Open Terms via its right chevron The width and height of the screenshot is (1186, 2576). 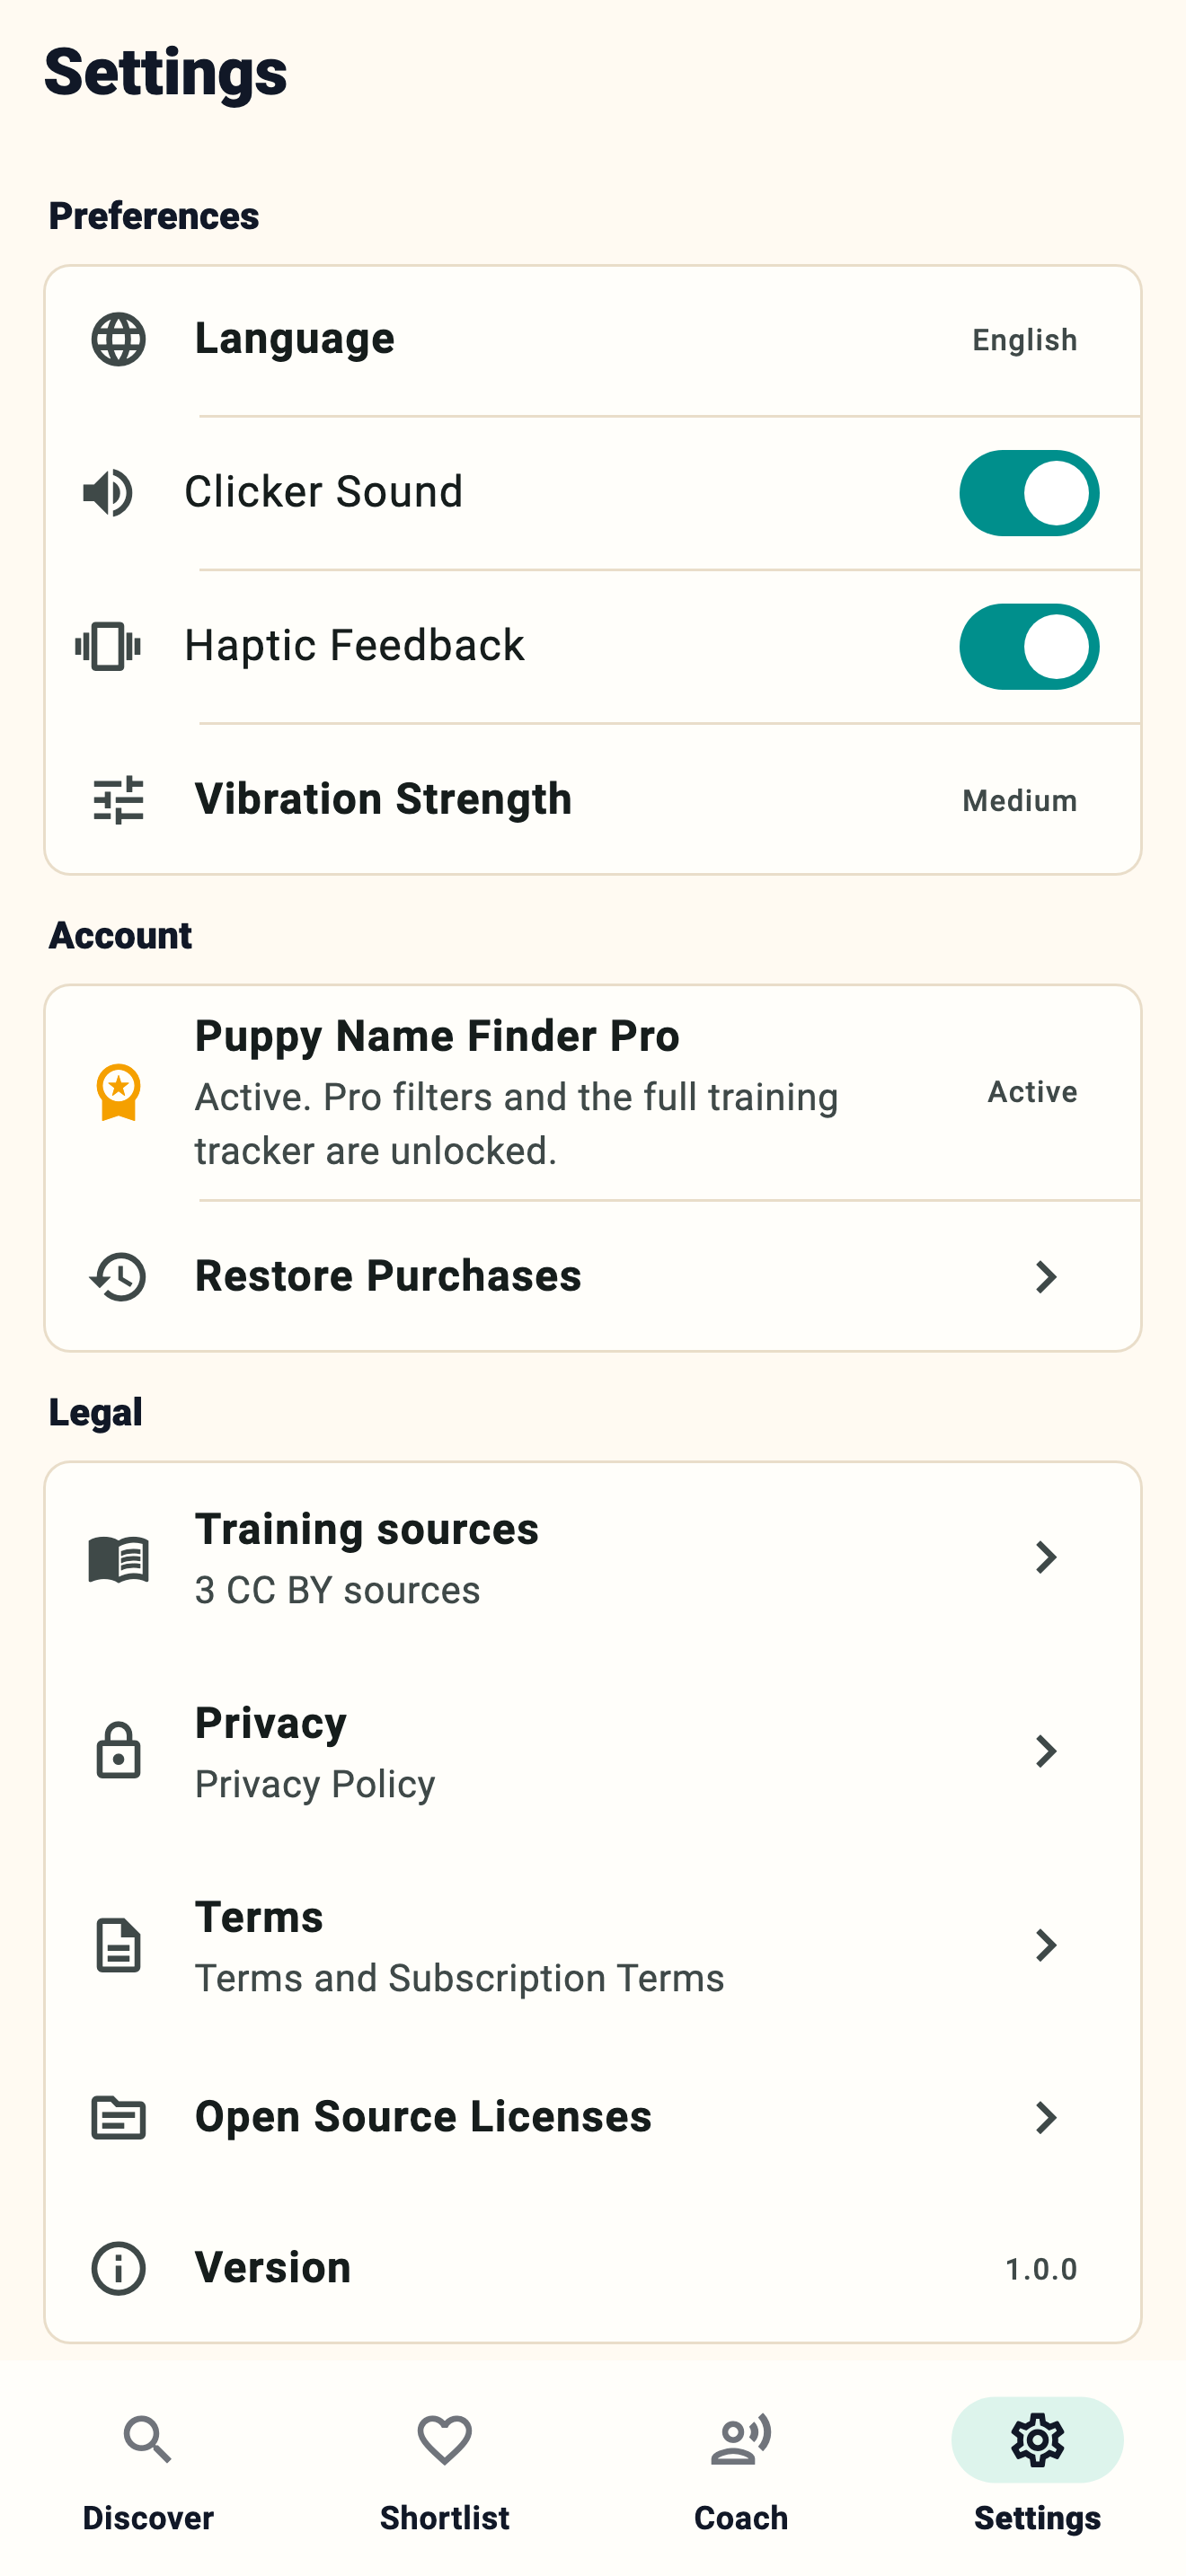[1046, 1945]
